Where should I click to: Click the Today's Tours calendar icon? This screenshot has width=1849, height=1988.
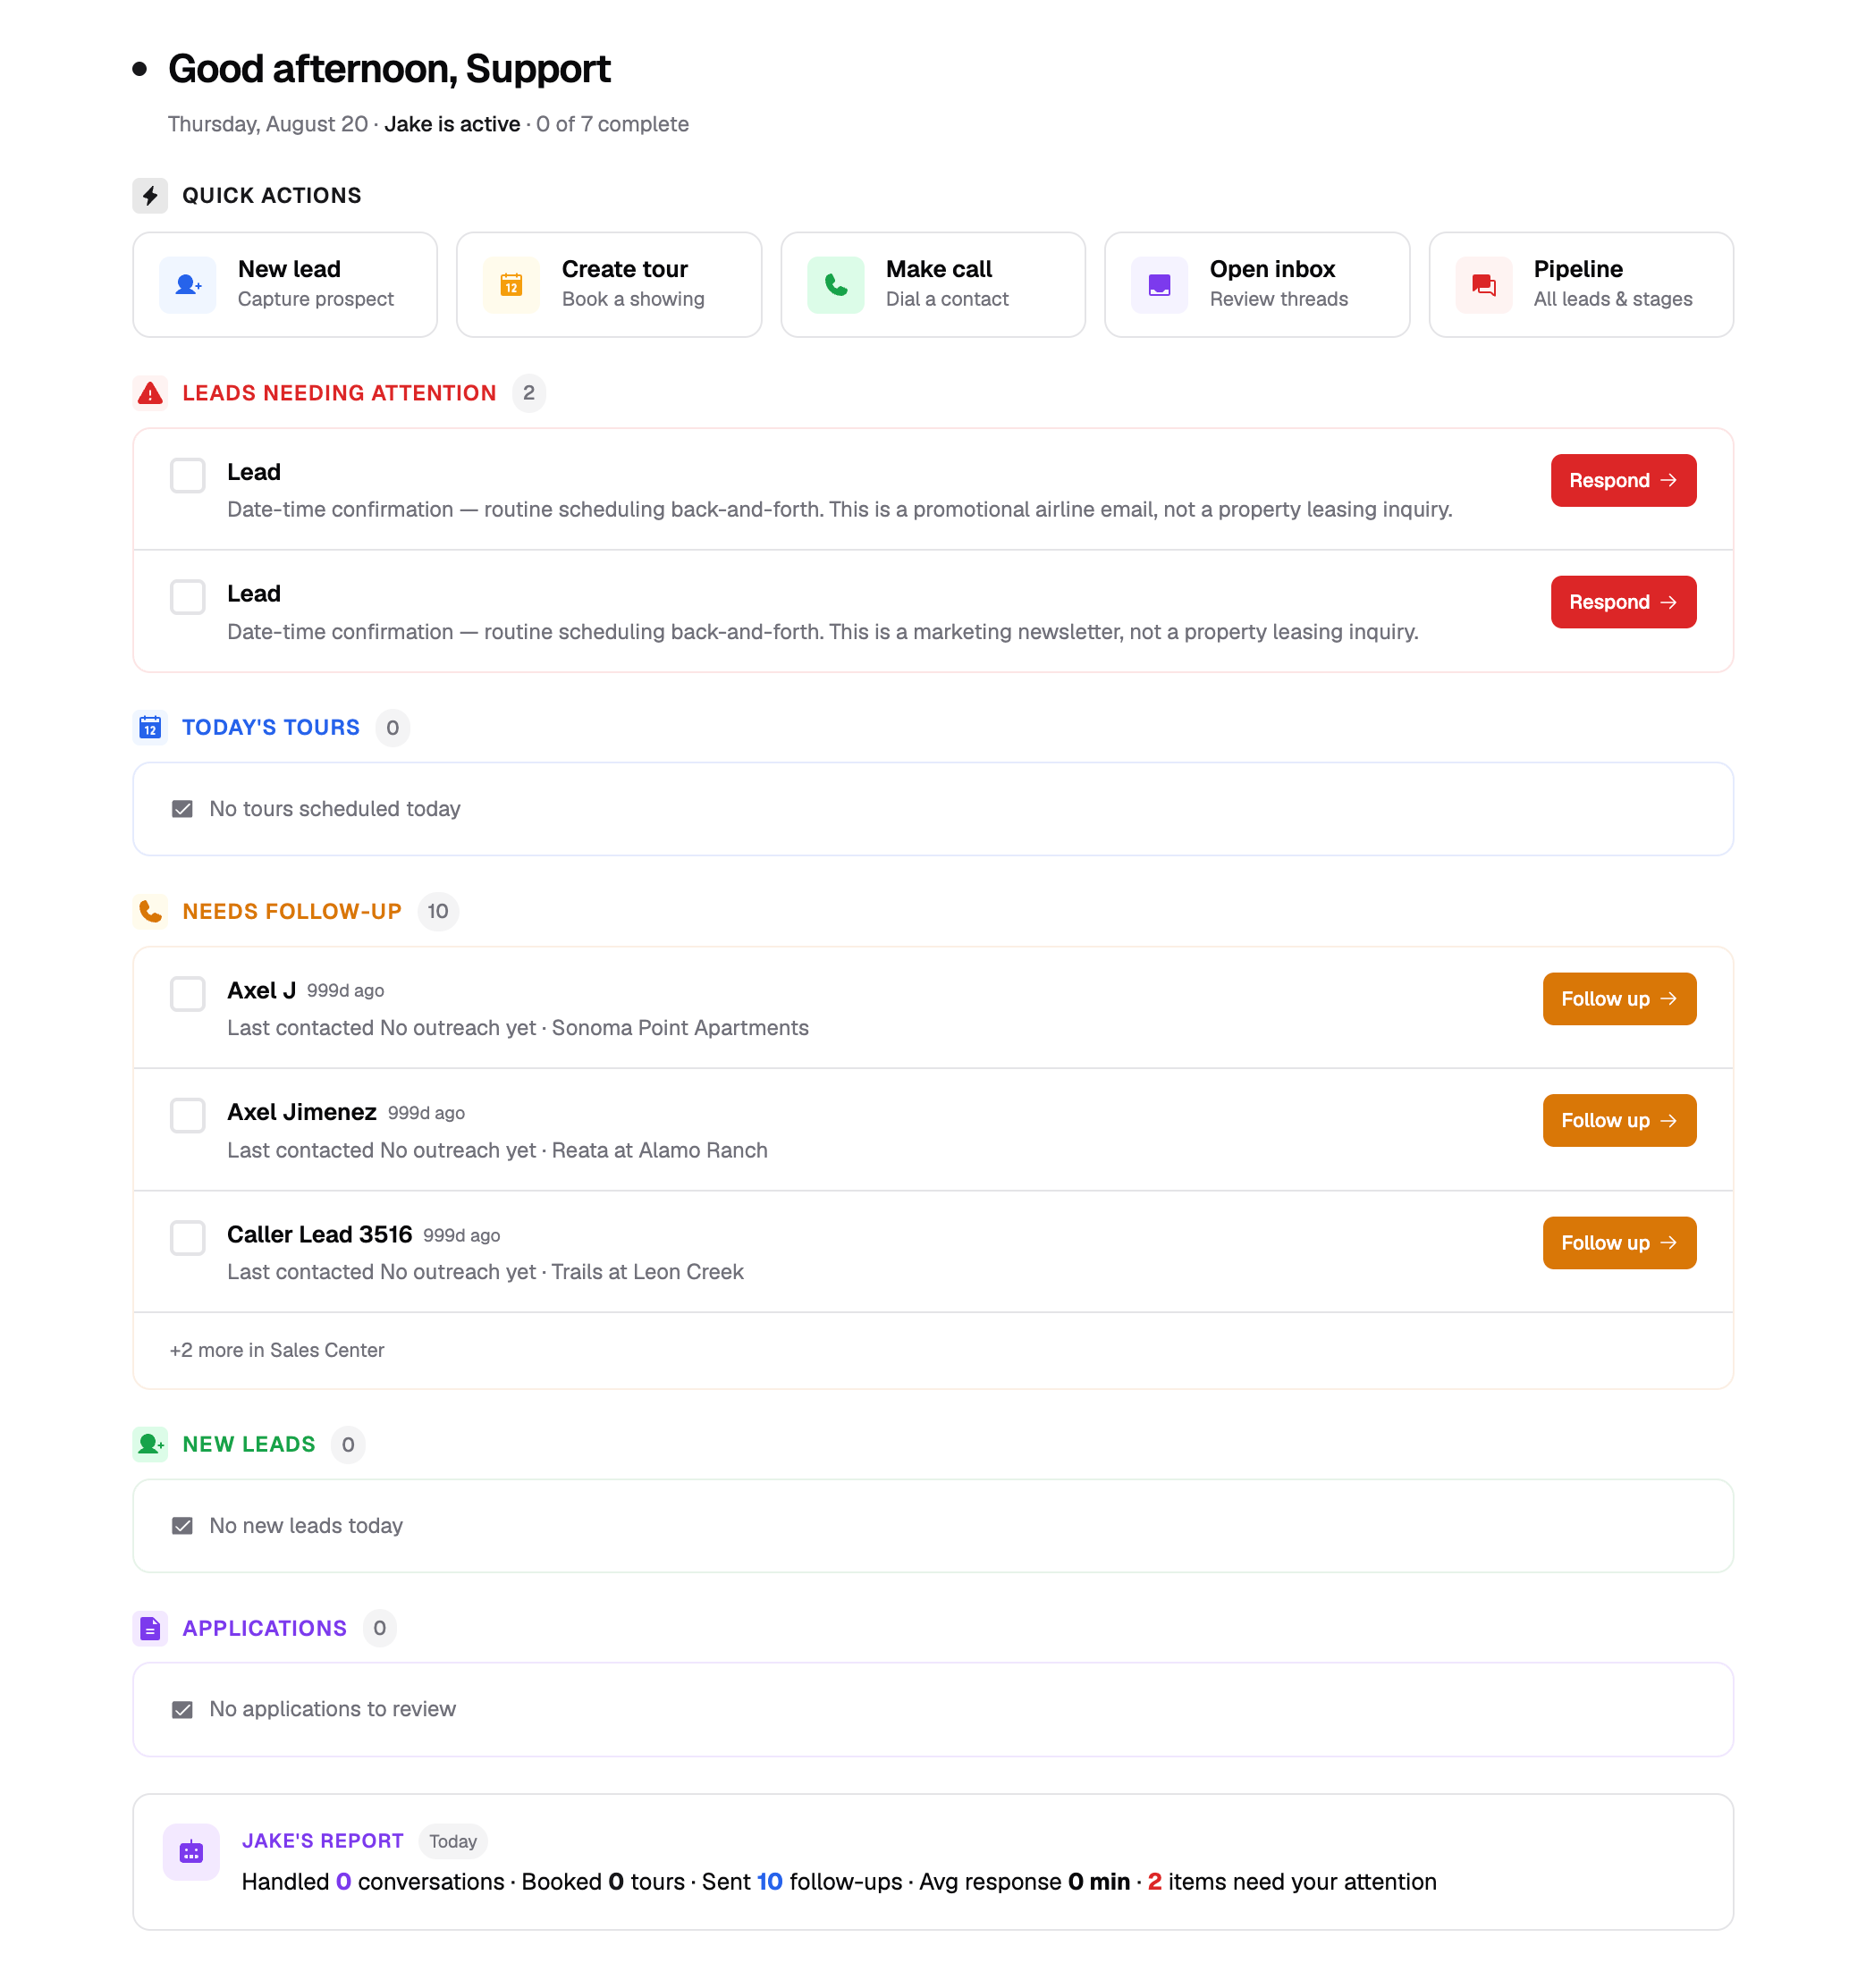[150, 727]
